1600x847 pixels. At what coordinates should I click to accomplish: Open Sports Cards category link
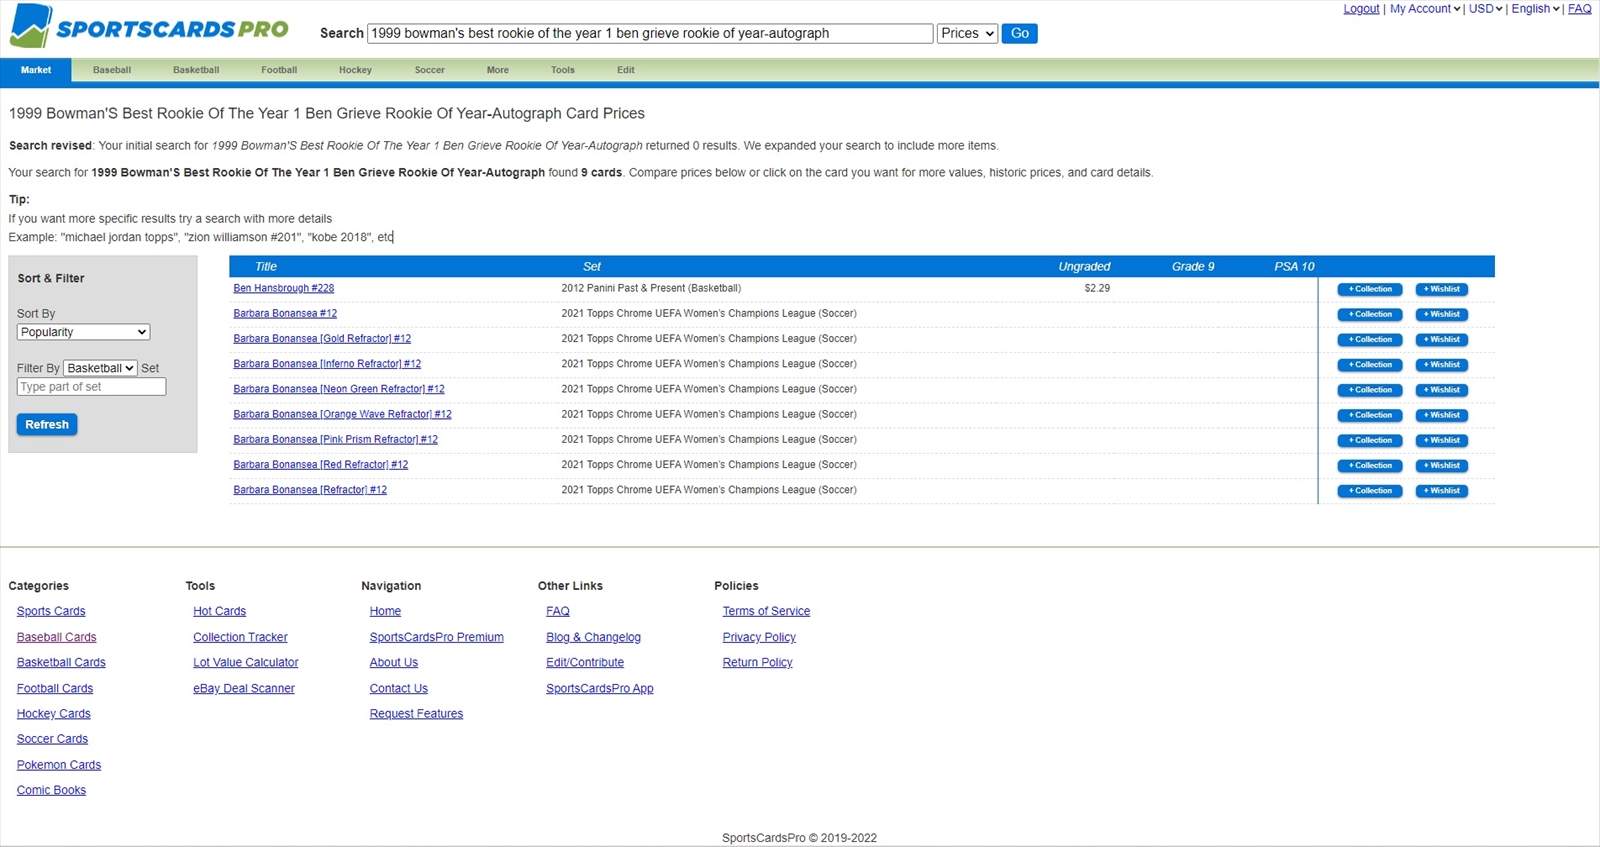[51, 611]
